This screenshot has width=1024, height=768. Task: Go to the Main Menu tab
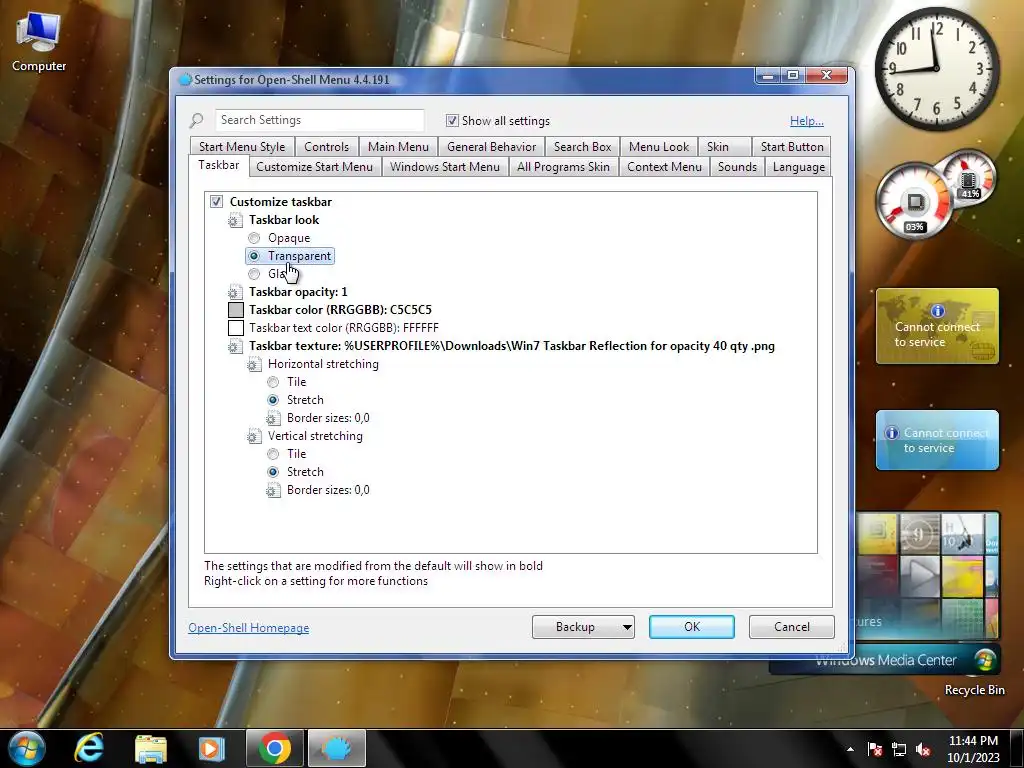click(x=398, y=147)
